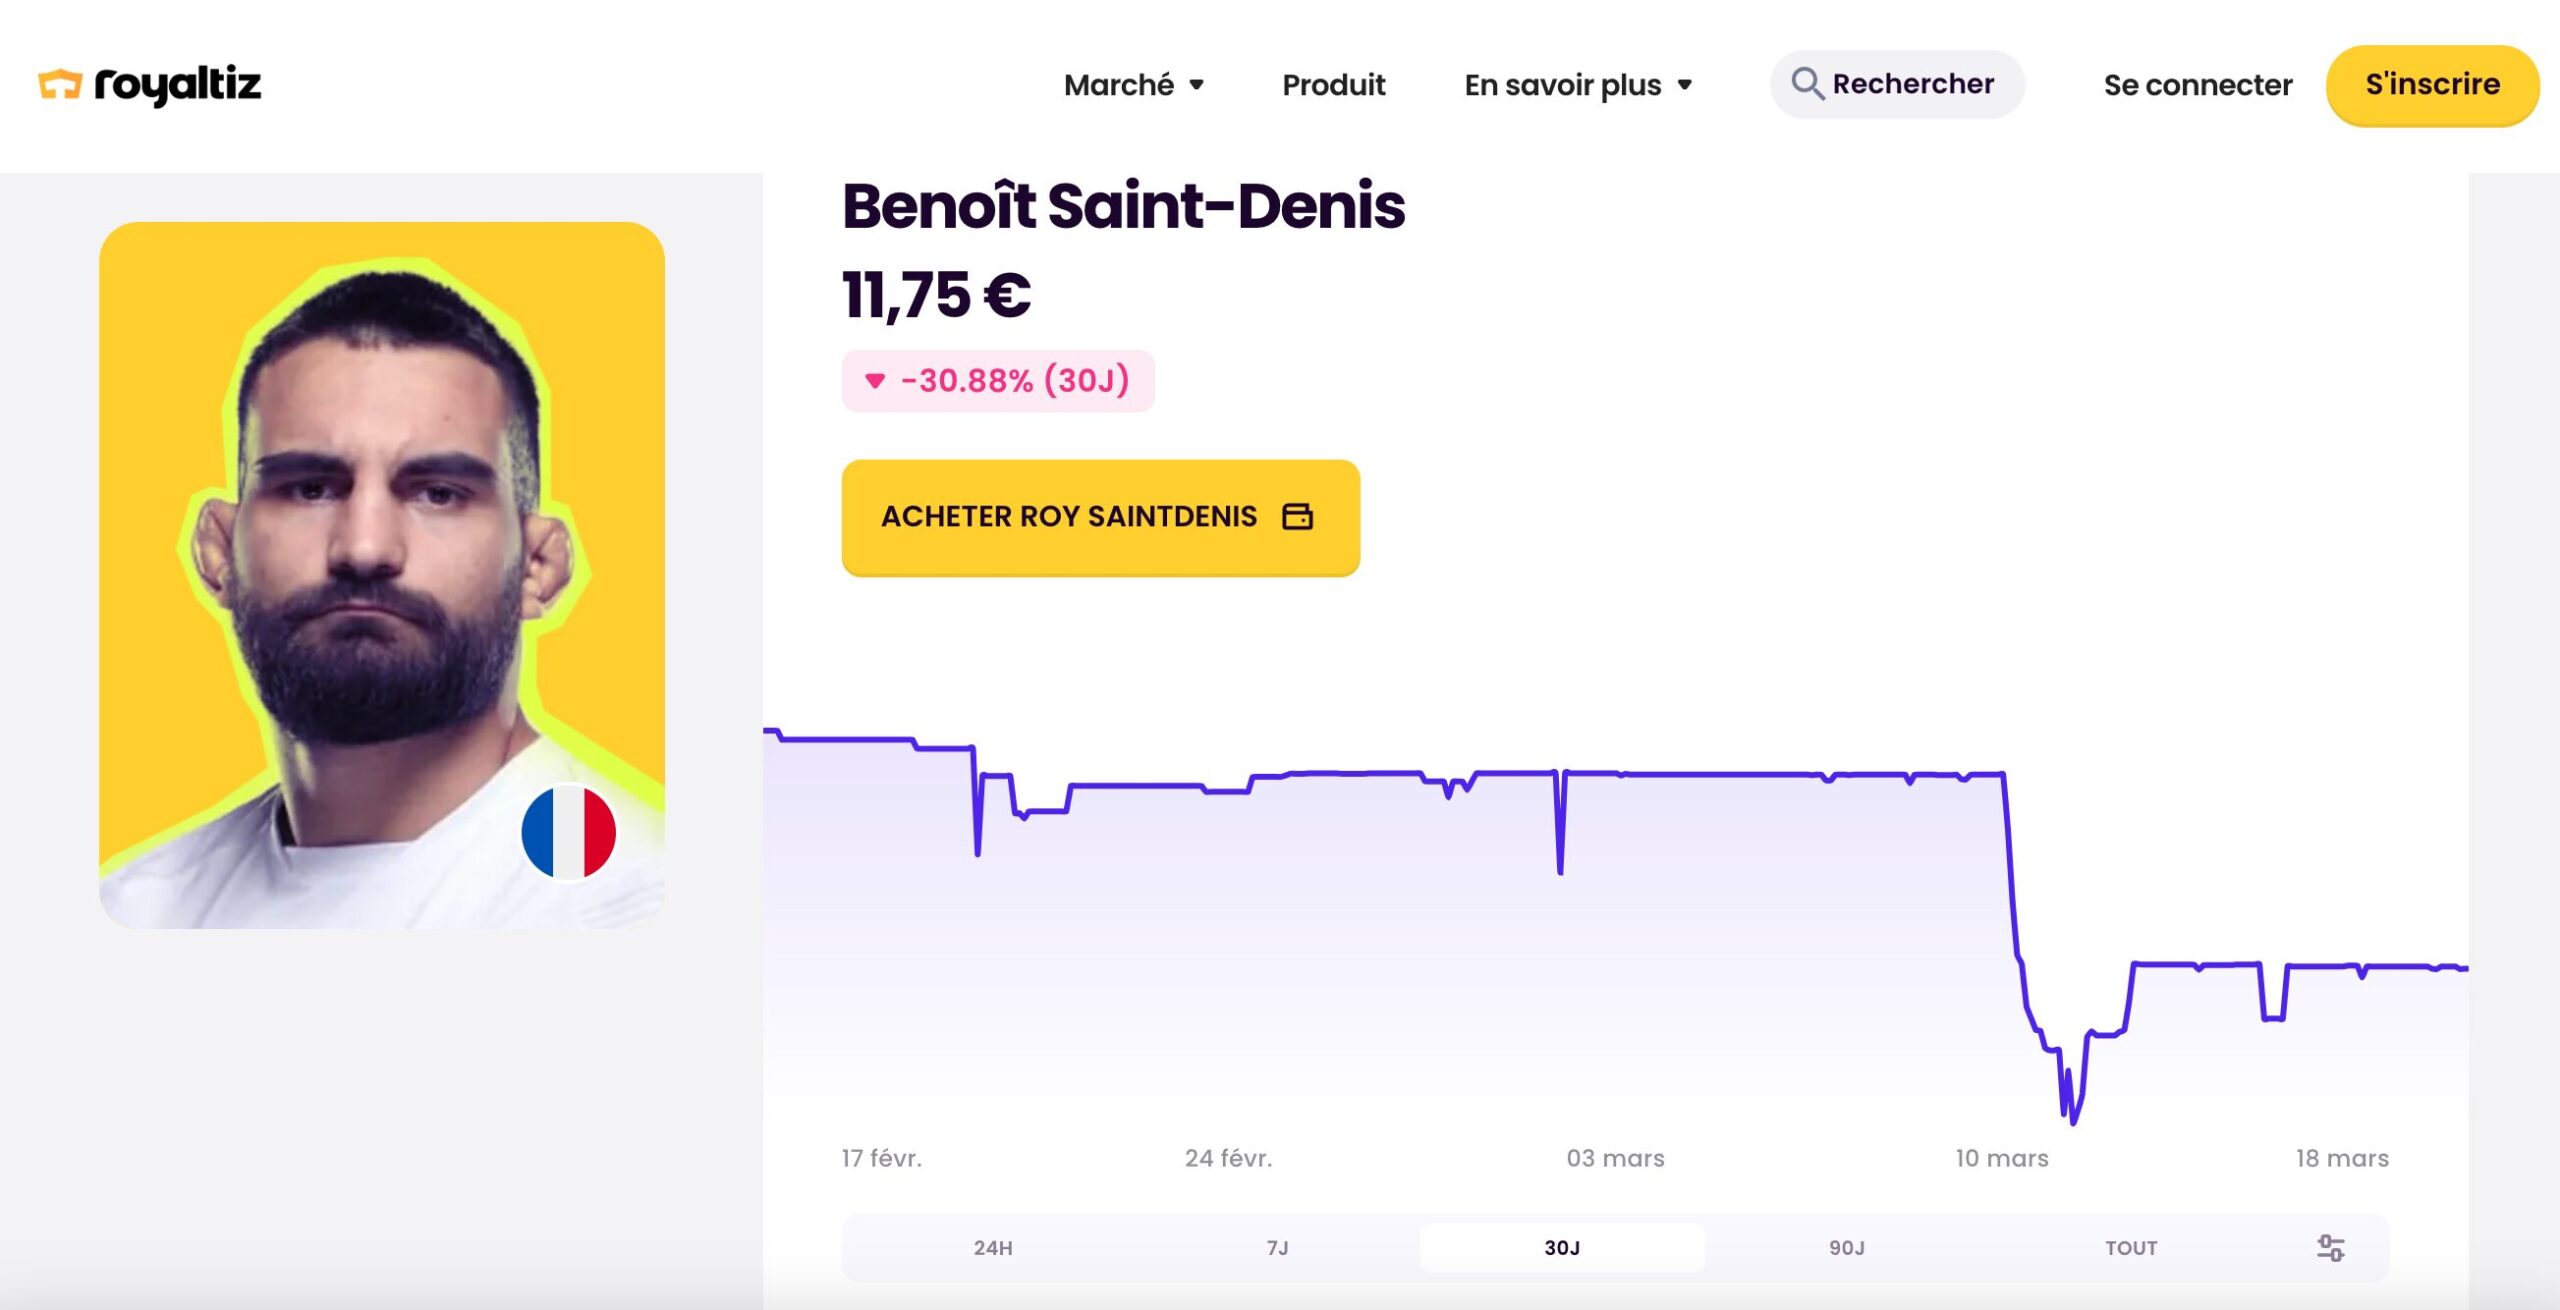2560x1310 pixels.
Task: Show the TOUT full history range
Action: (2131, 1248)
